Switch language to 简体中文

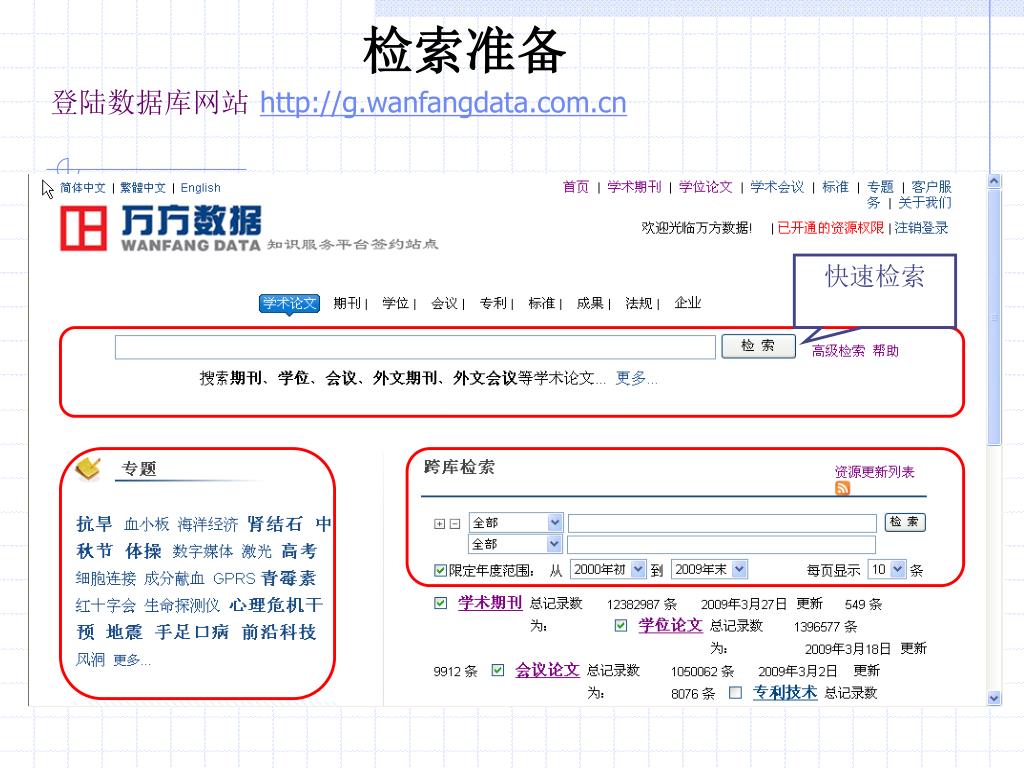pyautogui.click(x=83, y=188)
